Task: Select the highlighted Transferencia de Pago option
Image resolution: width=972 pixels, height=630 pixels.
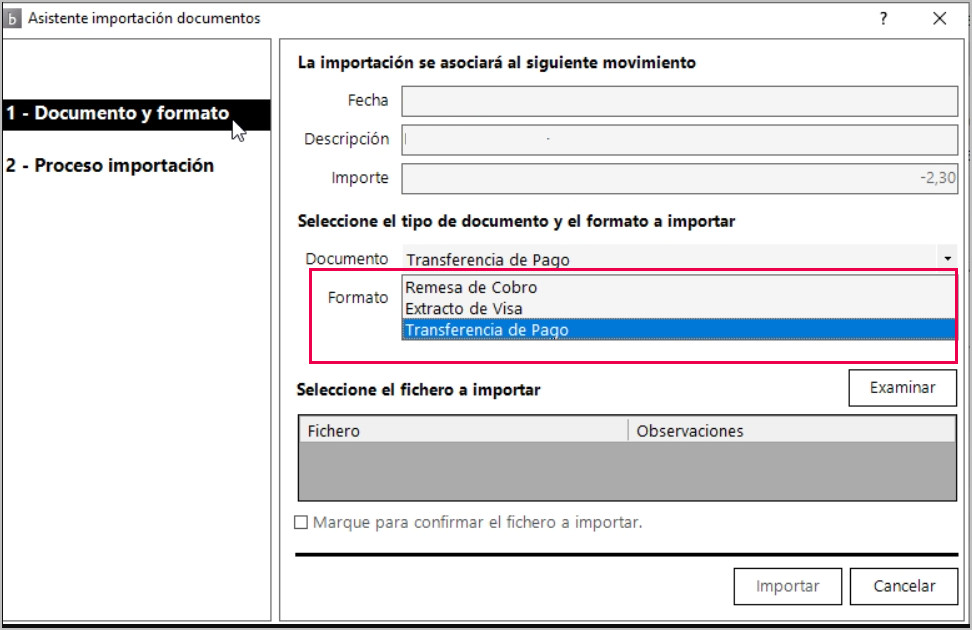Action: pyautogui.click(x=679, y=330)
